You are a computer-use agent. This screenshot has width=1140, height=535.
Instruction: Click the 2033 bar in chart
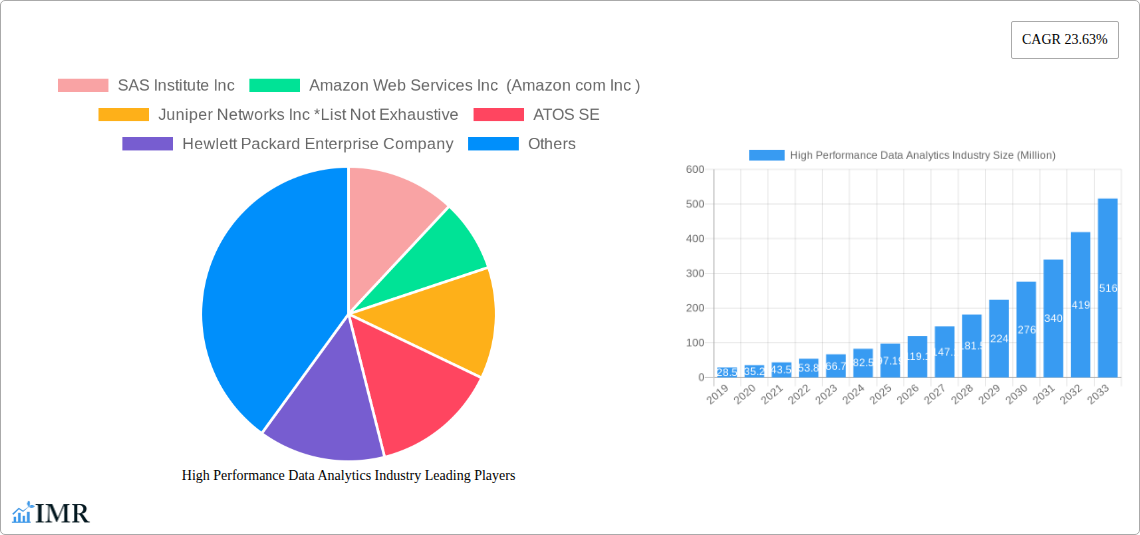[x=1107, y=288]
